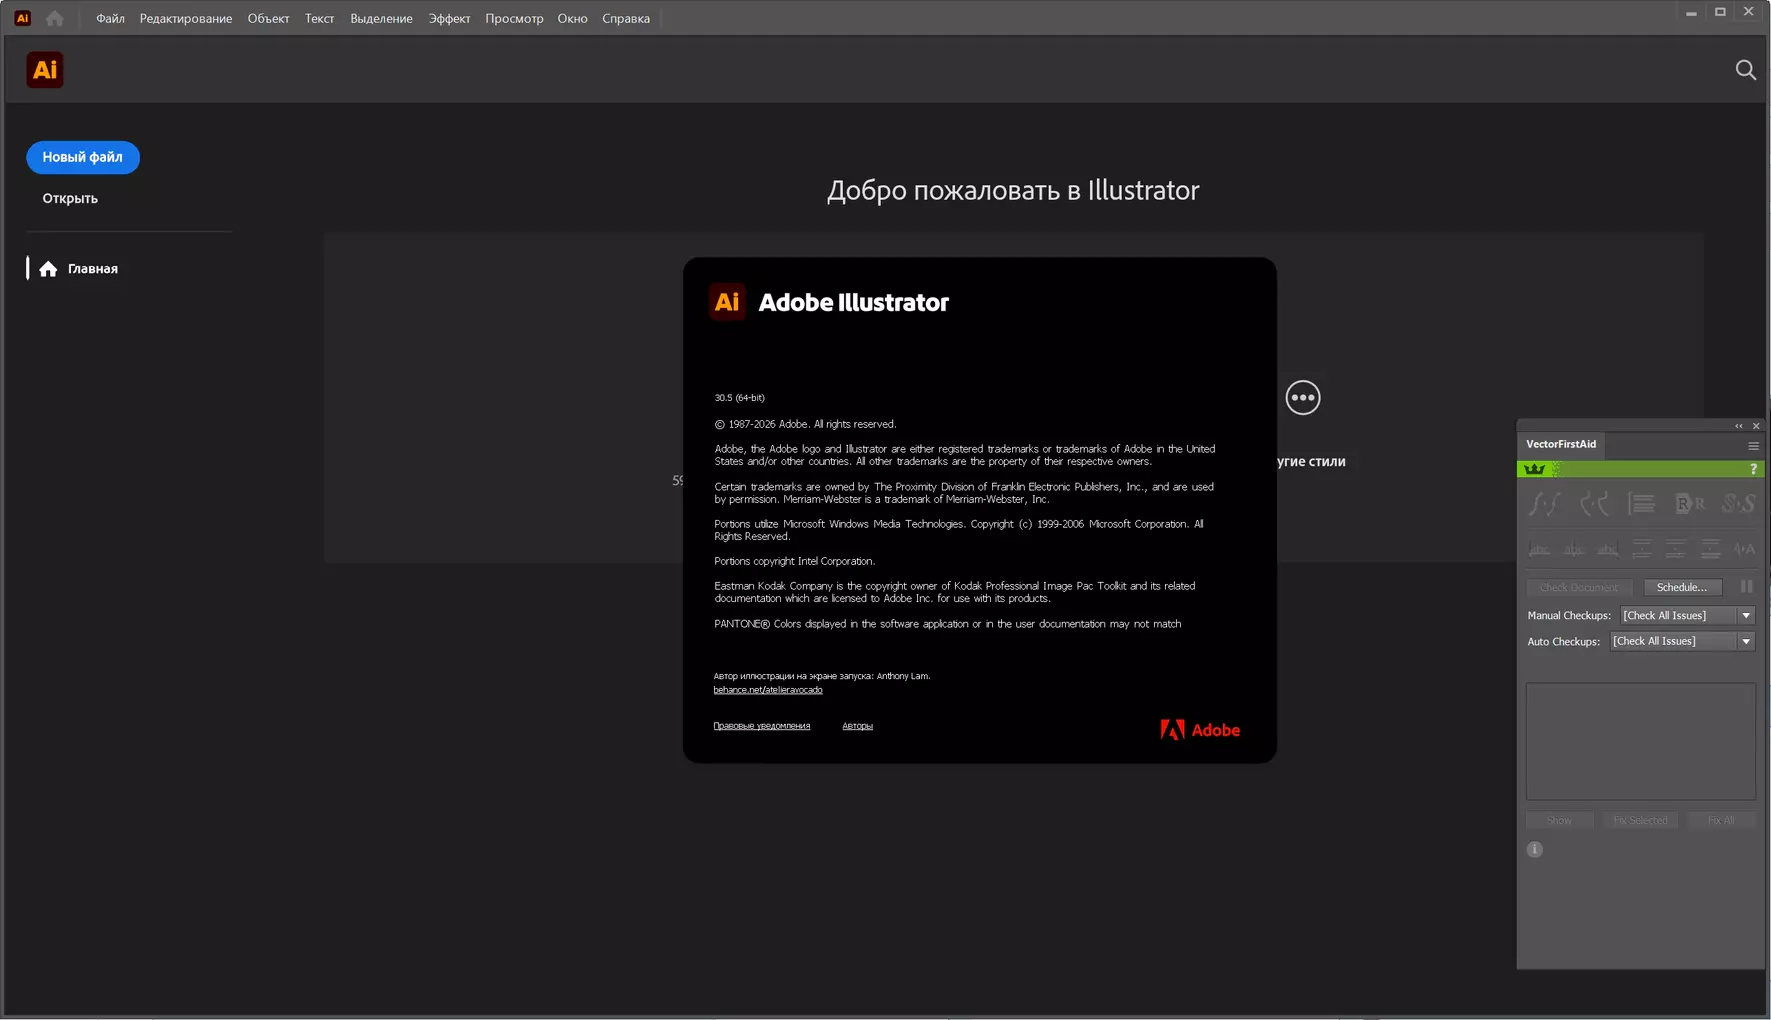1771x1020 pixels.
Task: Collapse the VectorFirstAid panel with double-arrow icon
Action: [1738, 426]
